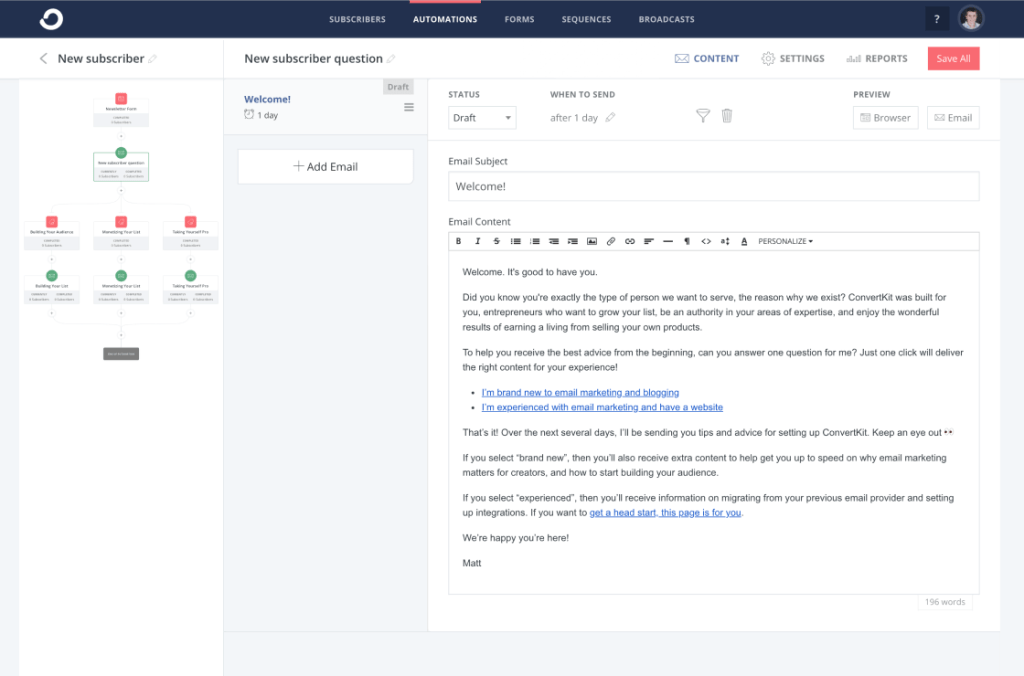Click the Save All button
The height and width of the screenshot is (676, 1024).
(953, 59)
